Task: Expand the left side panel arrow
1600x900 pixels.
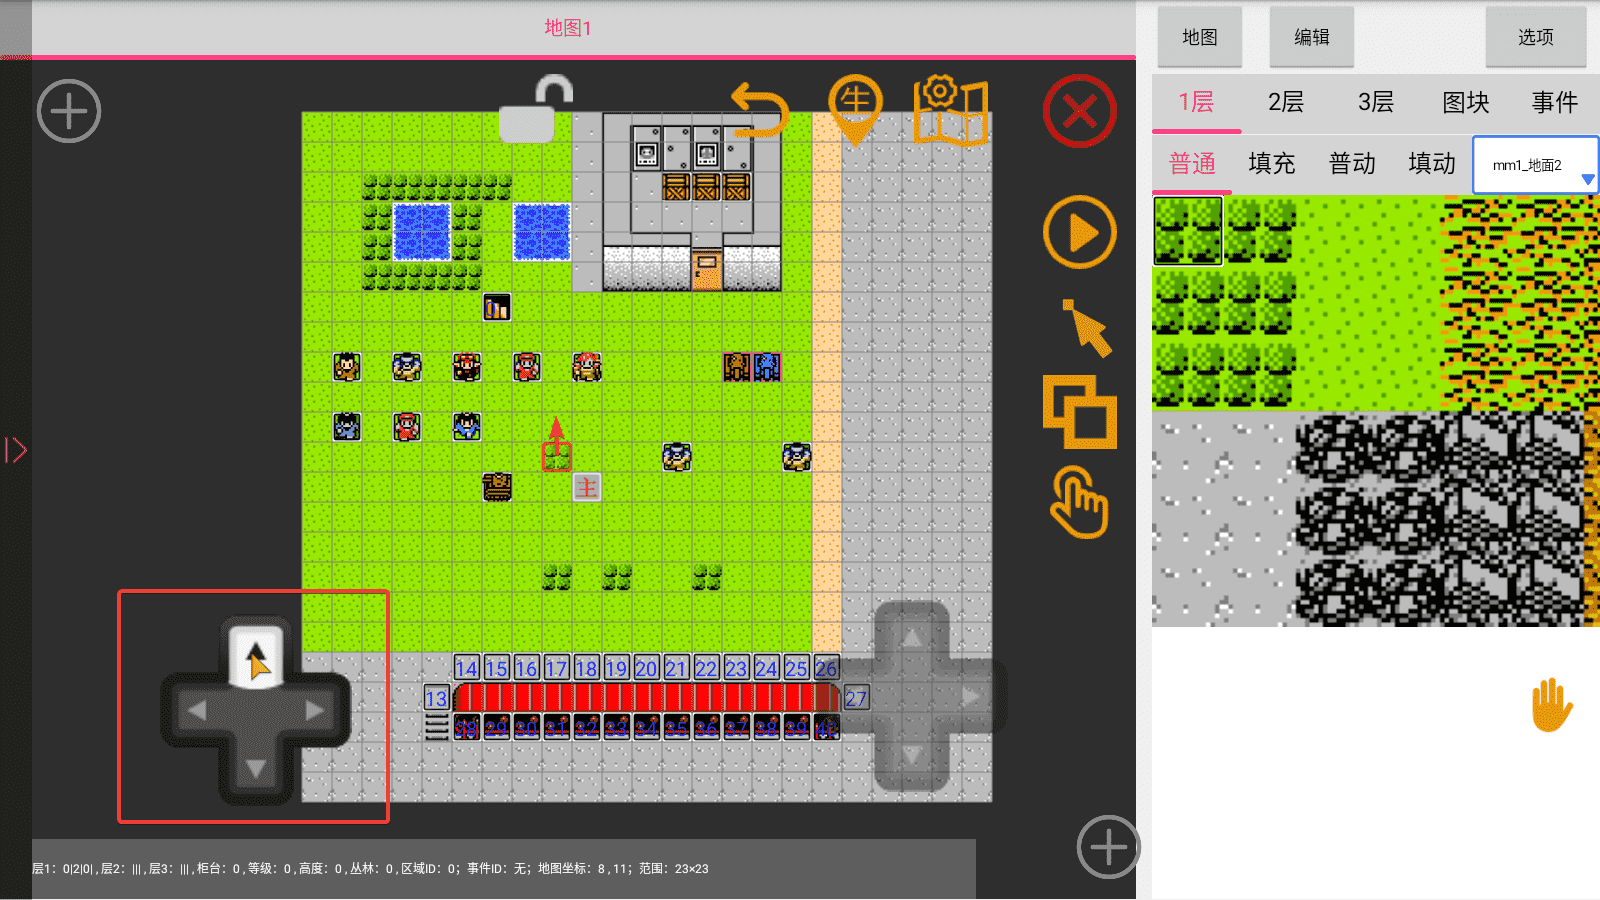Action: [x=16, y=450]
